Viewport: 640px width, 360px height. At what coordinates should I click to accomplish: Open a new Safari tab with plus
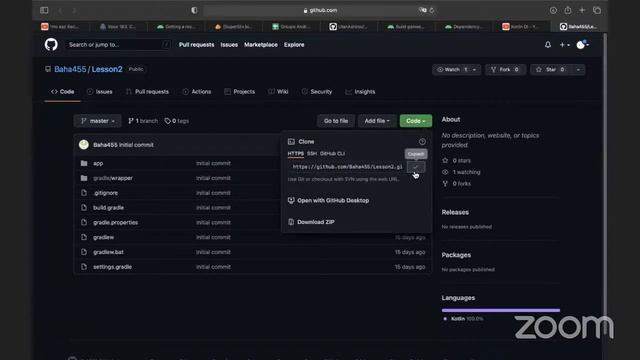(x=582, y=10)
